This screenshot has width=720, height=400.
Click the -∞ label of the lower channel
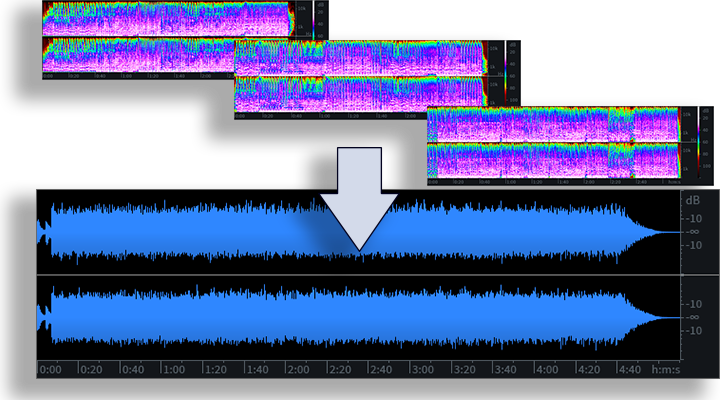click(x=693, y=317)
